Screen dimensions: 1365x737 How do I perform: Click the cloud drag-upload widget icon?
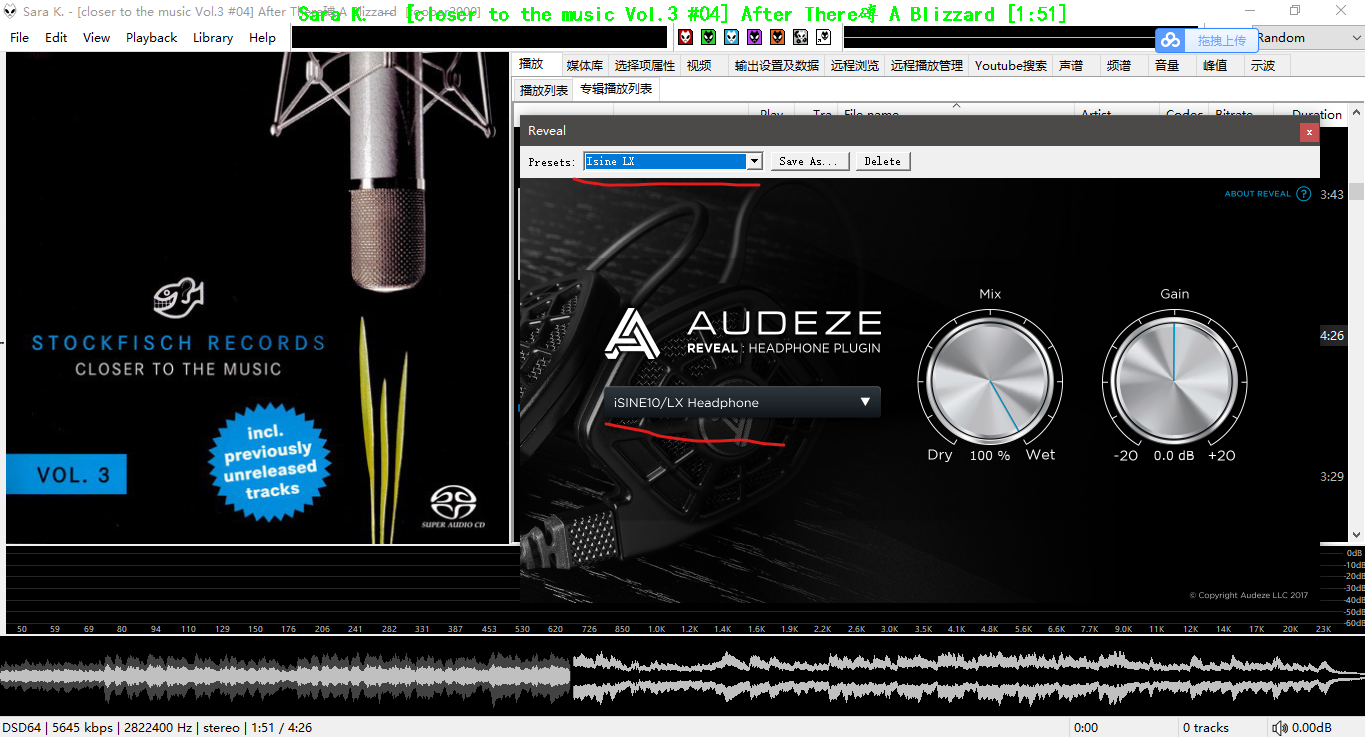1170,40
